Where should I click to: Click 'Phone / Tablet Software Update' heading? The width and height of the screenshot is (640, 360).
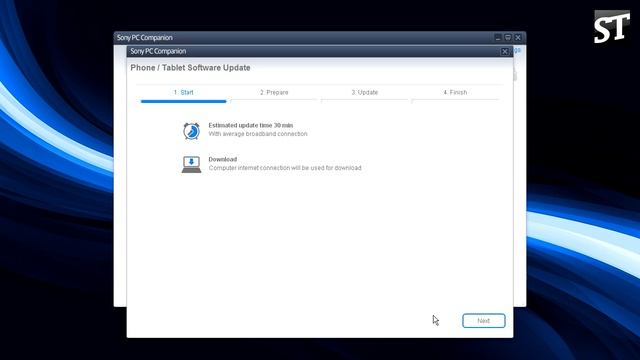pos(190,68)
